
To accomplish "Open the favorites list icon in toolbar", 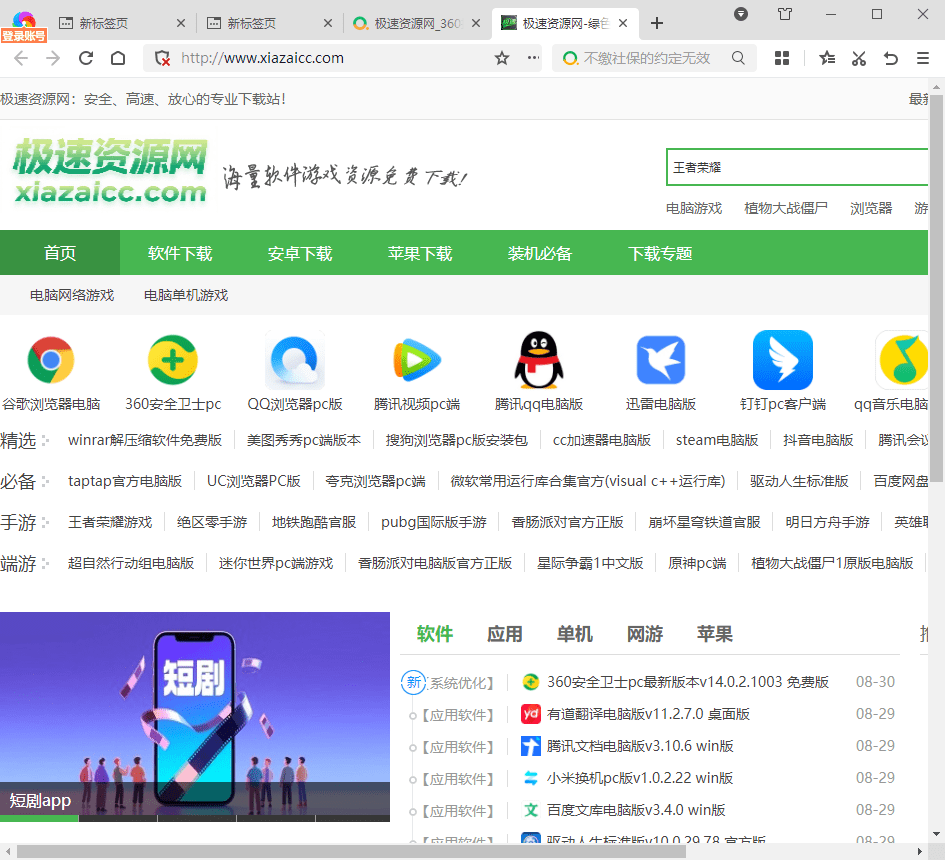I will (827, 58).
